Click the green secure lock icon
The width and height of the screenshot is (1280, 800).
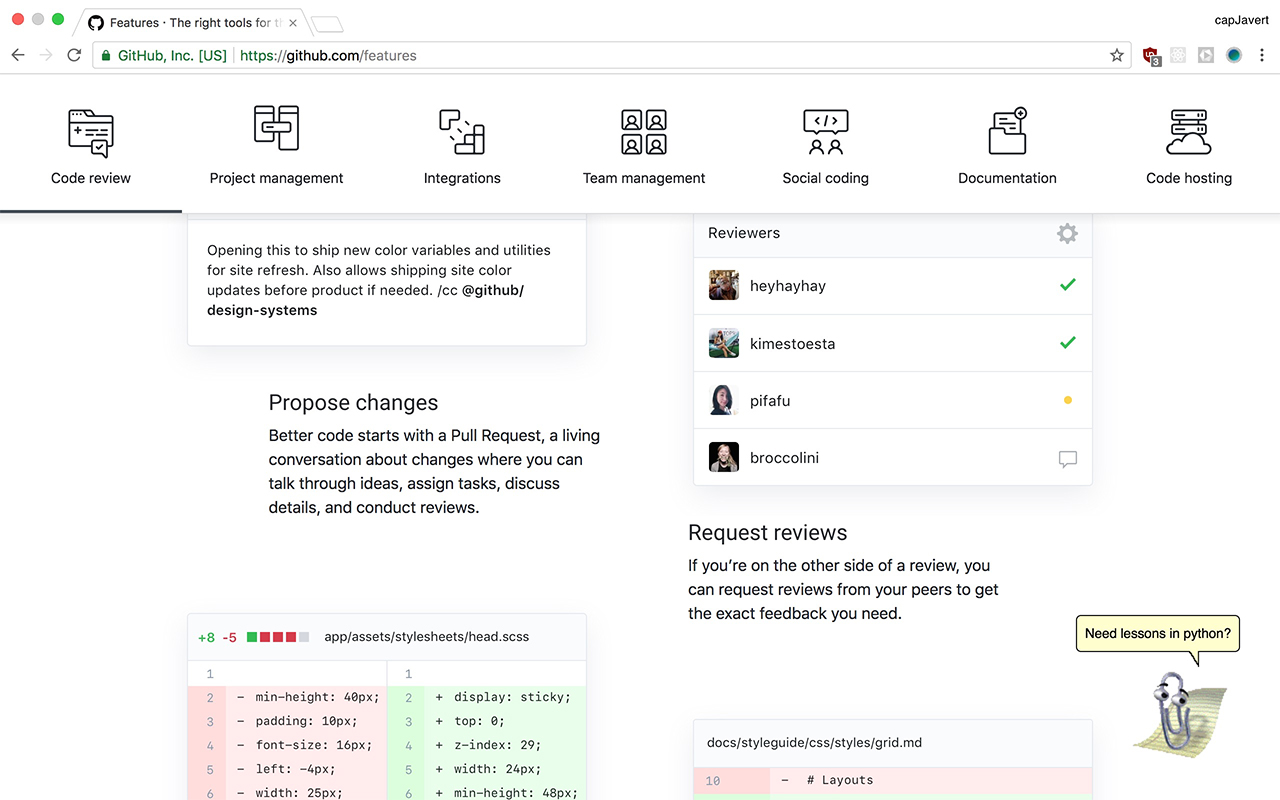(105, 55)
